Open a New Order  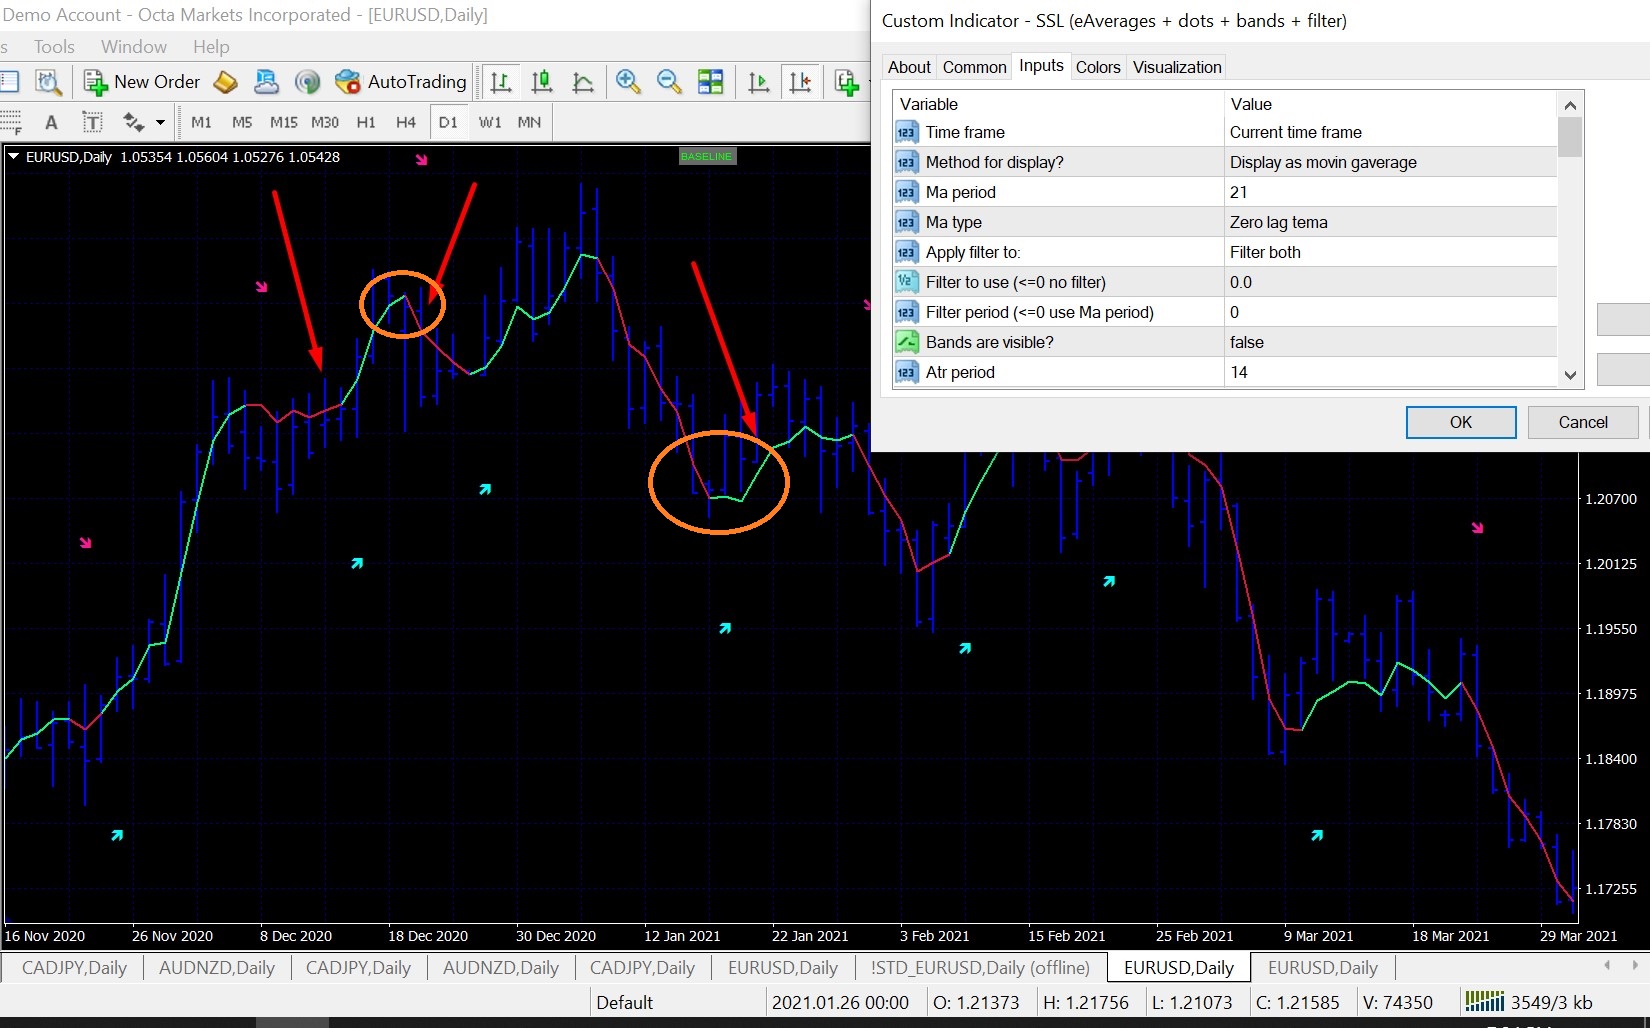[x=142, y=81]
